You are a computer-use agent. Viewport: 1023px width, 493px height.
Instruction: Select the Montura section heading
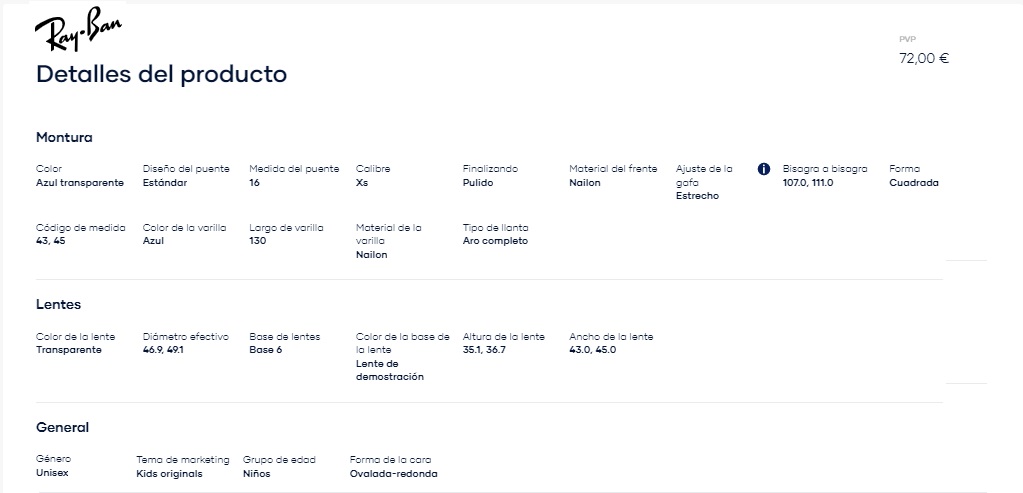click(64, 138)
